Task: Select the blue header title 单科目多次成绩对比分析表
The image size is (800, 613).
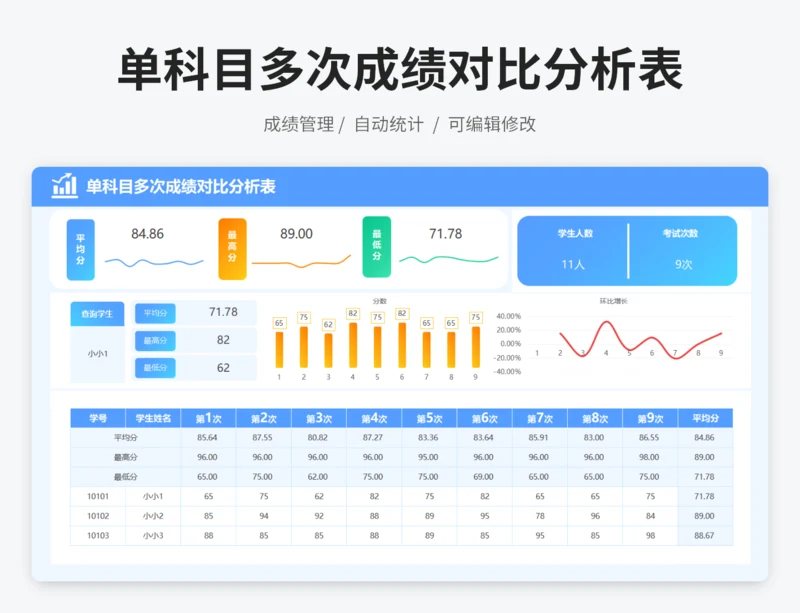Action: pyautogui.click(x=181, y=187)
